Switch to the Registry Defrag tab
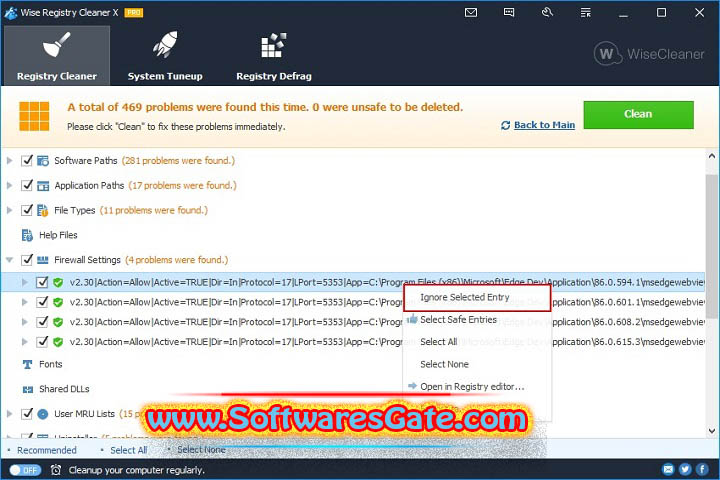 pyautogui.click(x=274, y=56)
